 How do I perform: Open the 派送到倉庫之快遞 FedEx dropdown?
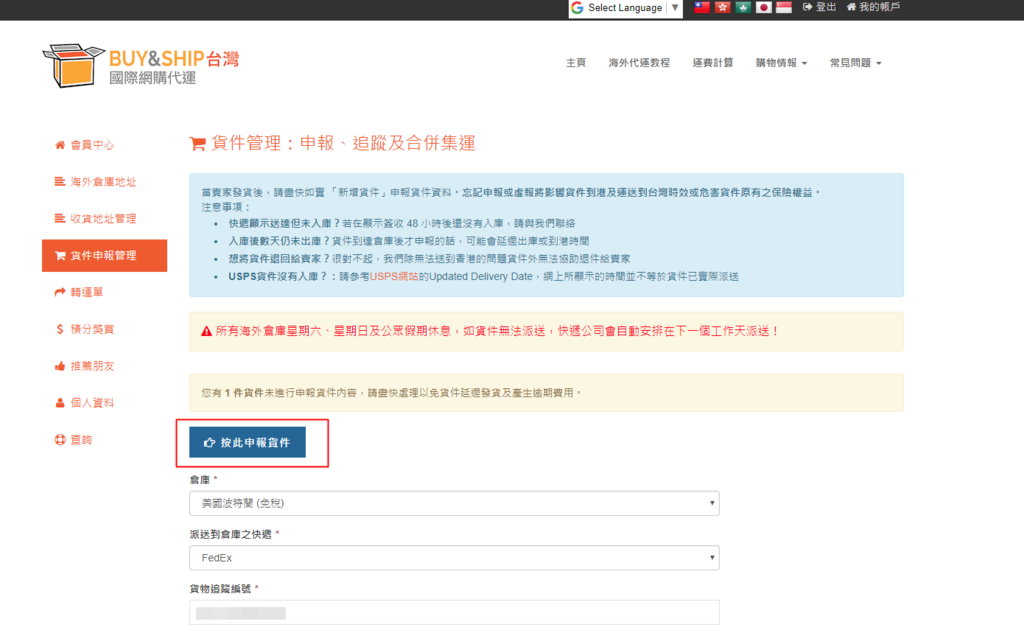(454, 558)
